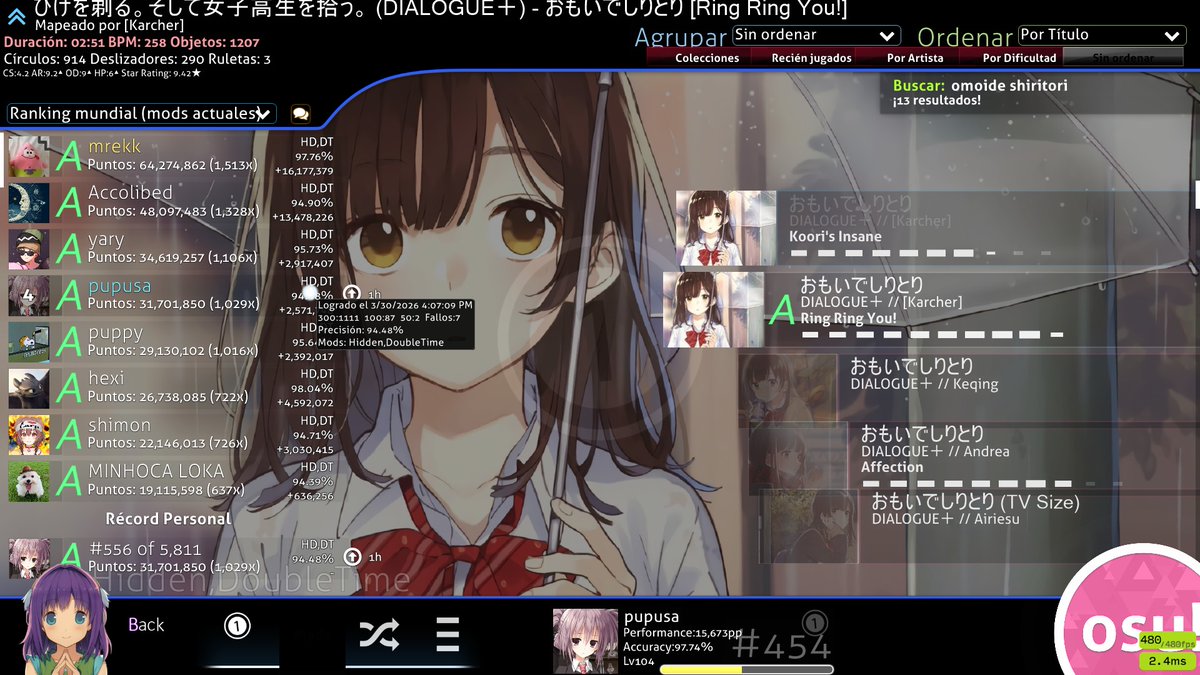Click the 480fps frame counter
This screenshot has height=675, width=1200.
pyautogui.click(x=1166, y=641)
